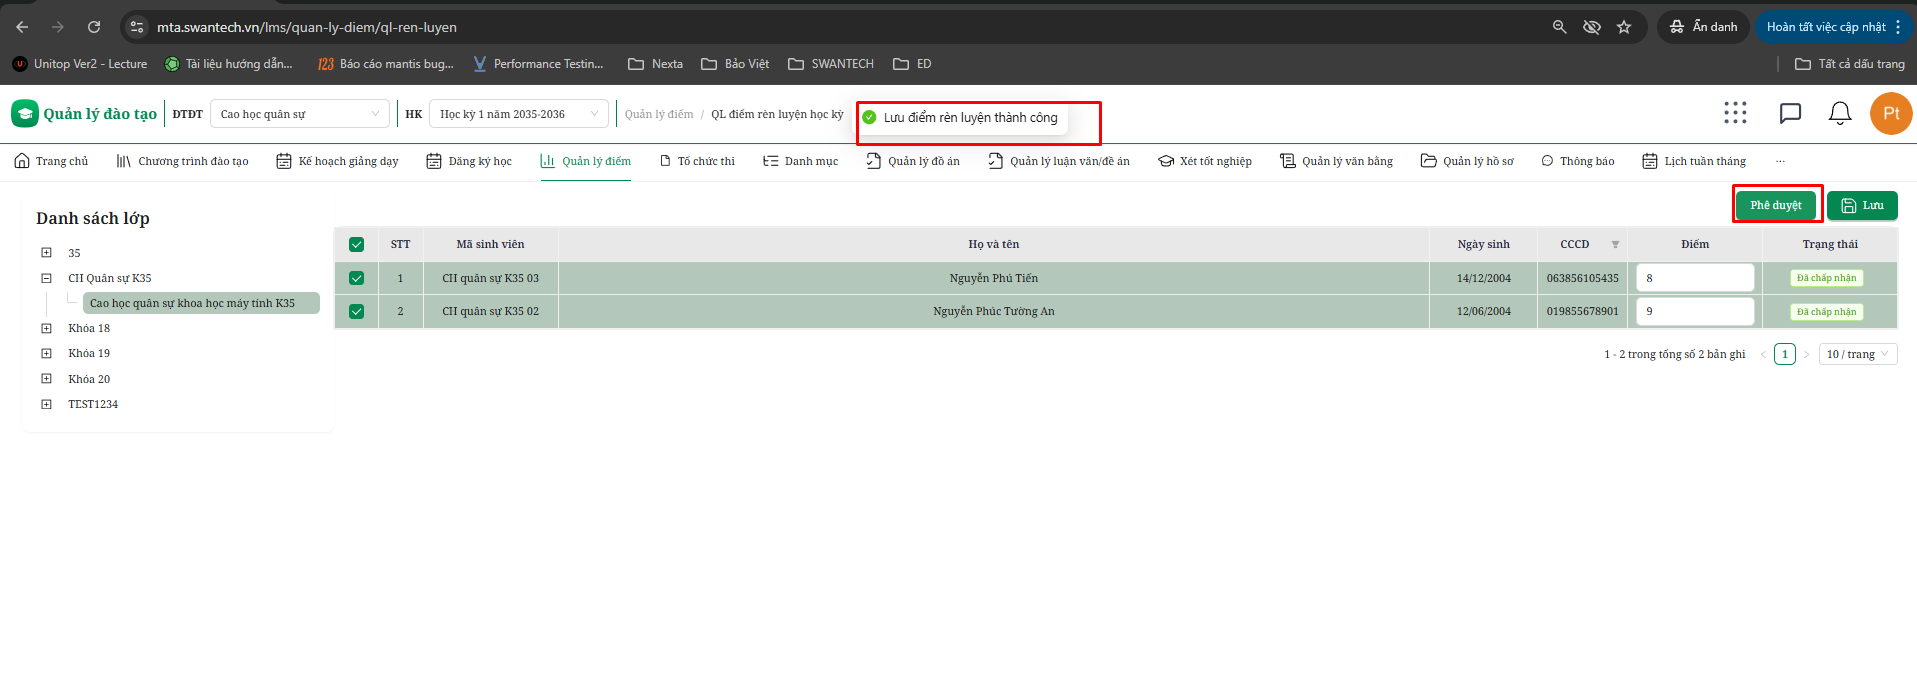Open the Chương trình đào tạo menu
The width and height of the screenshot is (1917, 695).
182,161
